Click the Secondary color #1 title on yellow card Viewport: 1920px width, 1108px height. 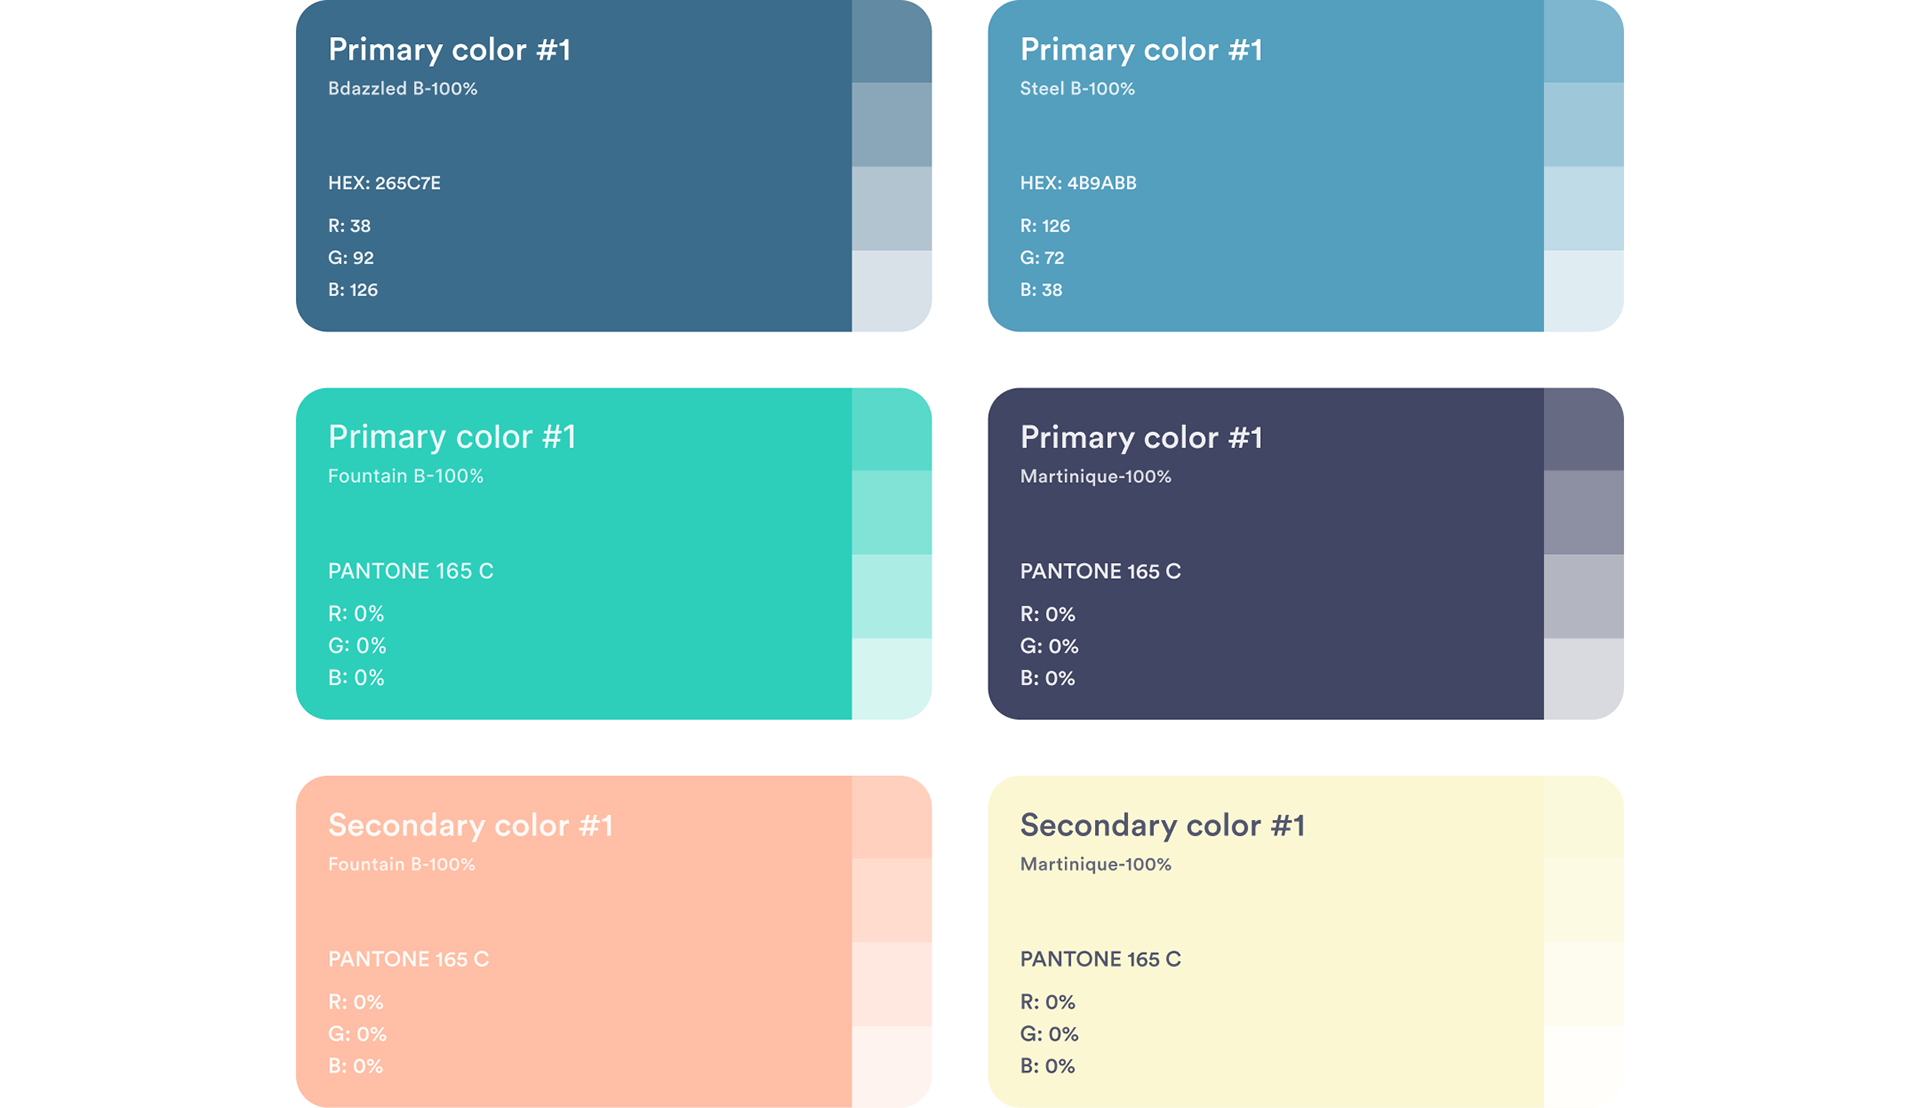pyautogui.click(x=1162, y=825)
